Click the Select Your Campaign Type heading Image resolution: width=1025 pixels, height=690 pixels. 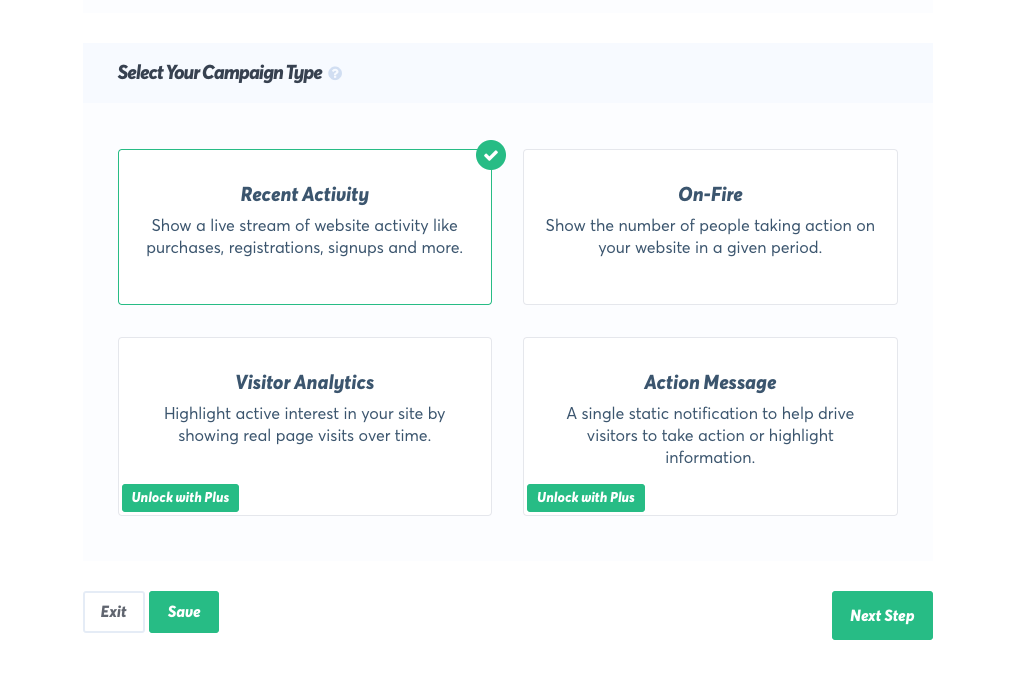coord(220,73)
